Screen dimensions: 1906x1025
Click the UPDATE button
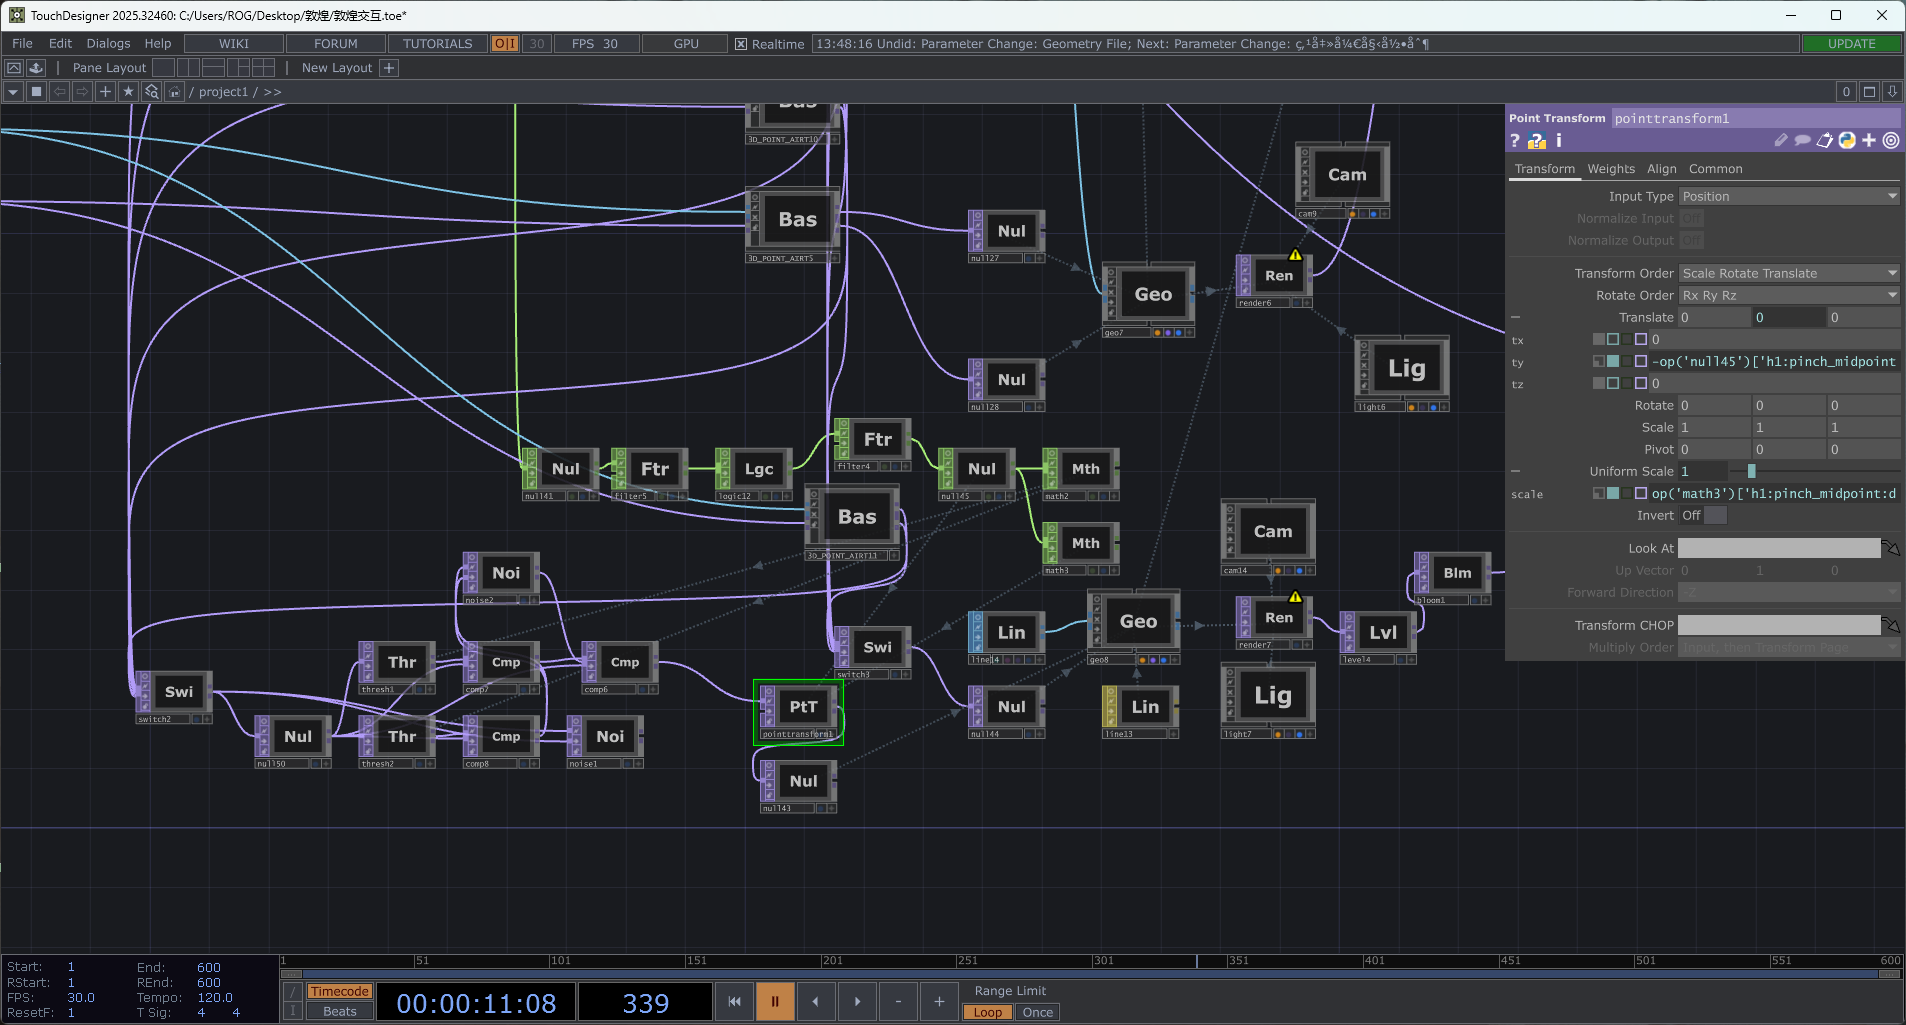[1851, 44]
